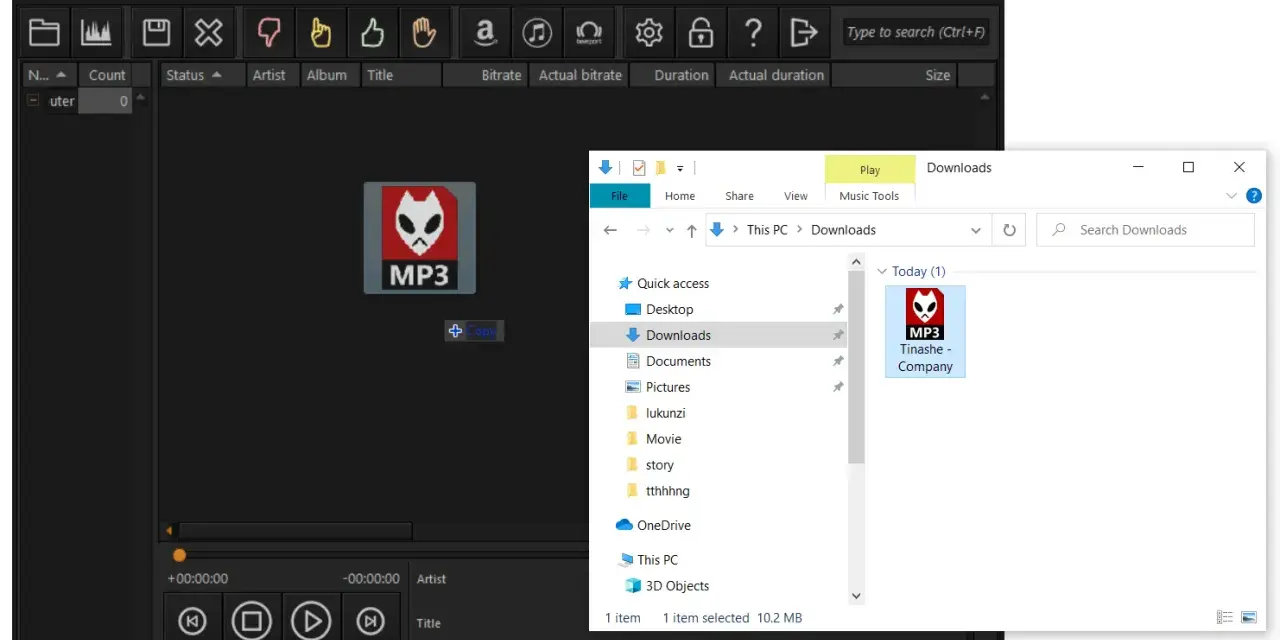Go back with Explorer's back arrow
The width and height of the screenshot is (1280, 640).
pos(610,230)
